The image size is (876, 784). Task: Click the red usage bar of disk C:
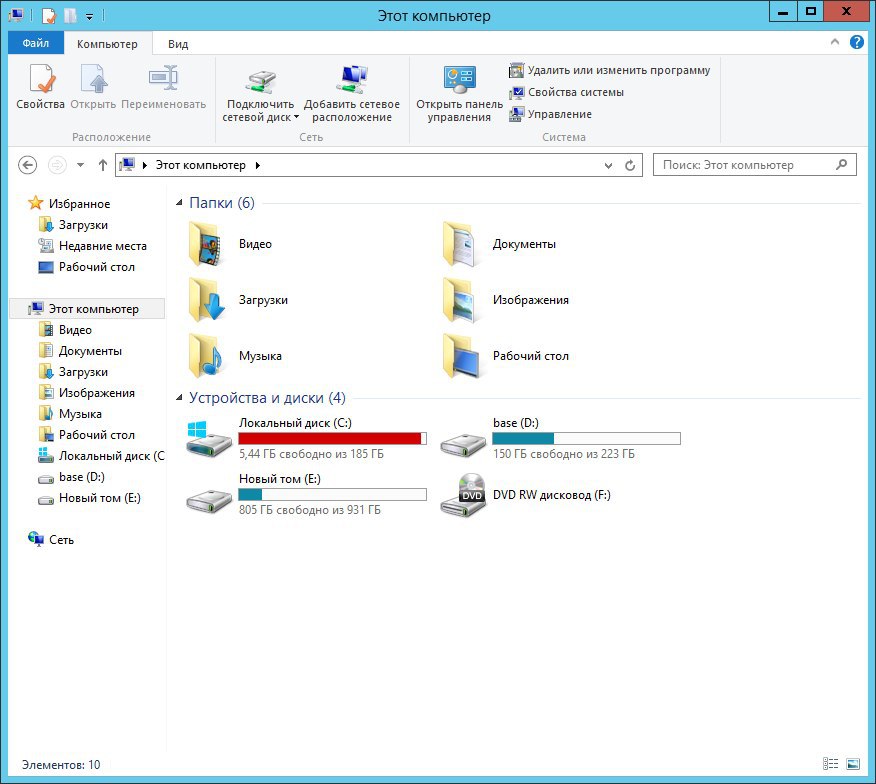[x=332, y=439]
